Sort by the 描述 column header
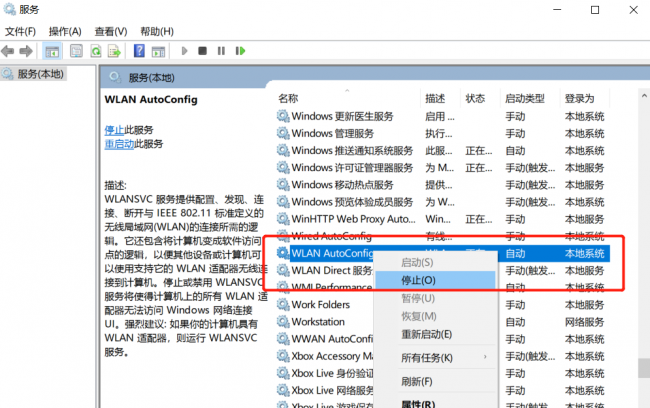650x408 pixels. 435,98
